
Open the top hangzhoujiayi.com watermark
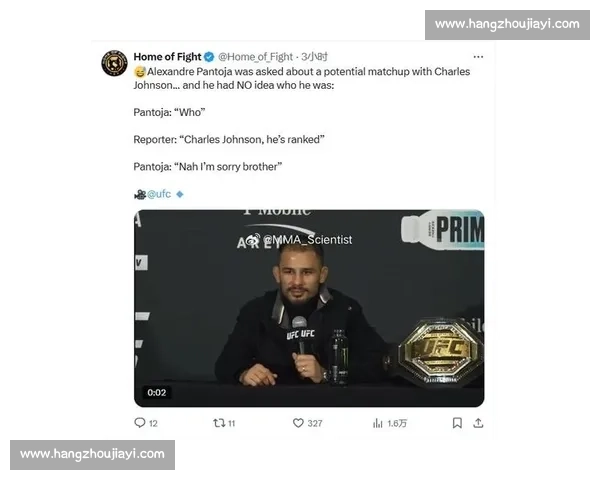507,24
